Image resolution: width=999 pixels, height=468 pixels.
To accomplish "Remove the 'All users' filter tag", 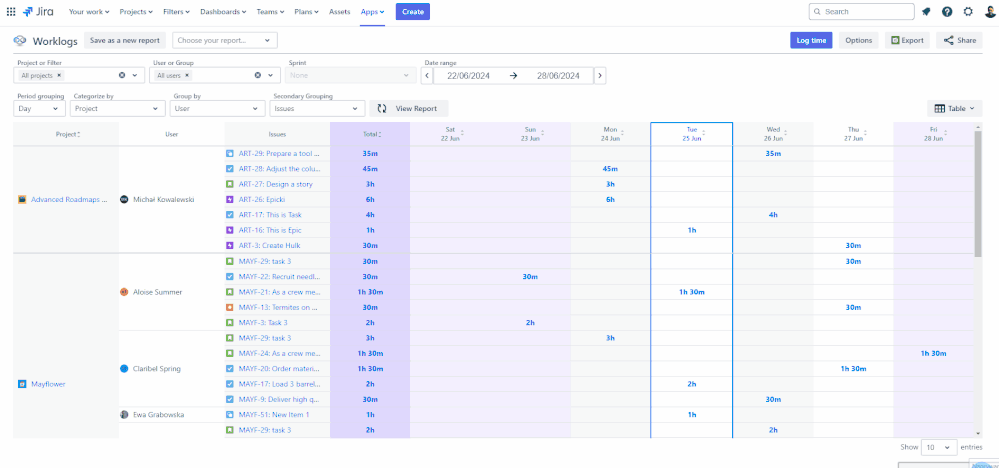I will 188,75.
